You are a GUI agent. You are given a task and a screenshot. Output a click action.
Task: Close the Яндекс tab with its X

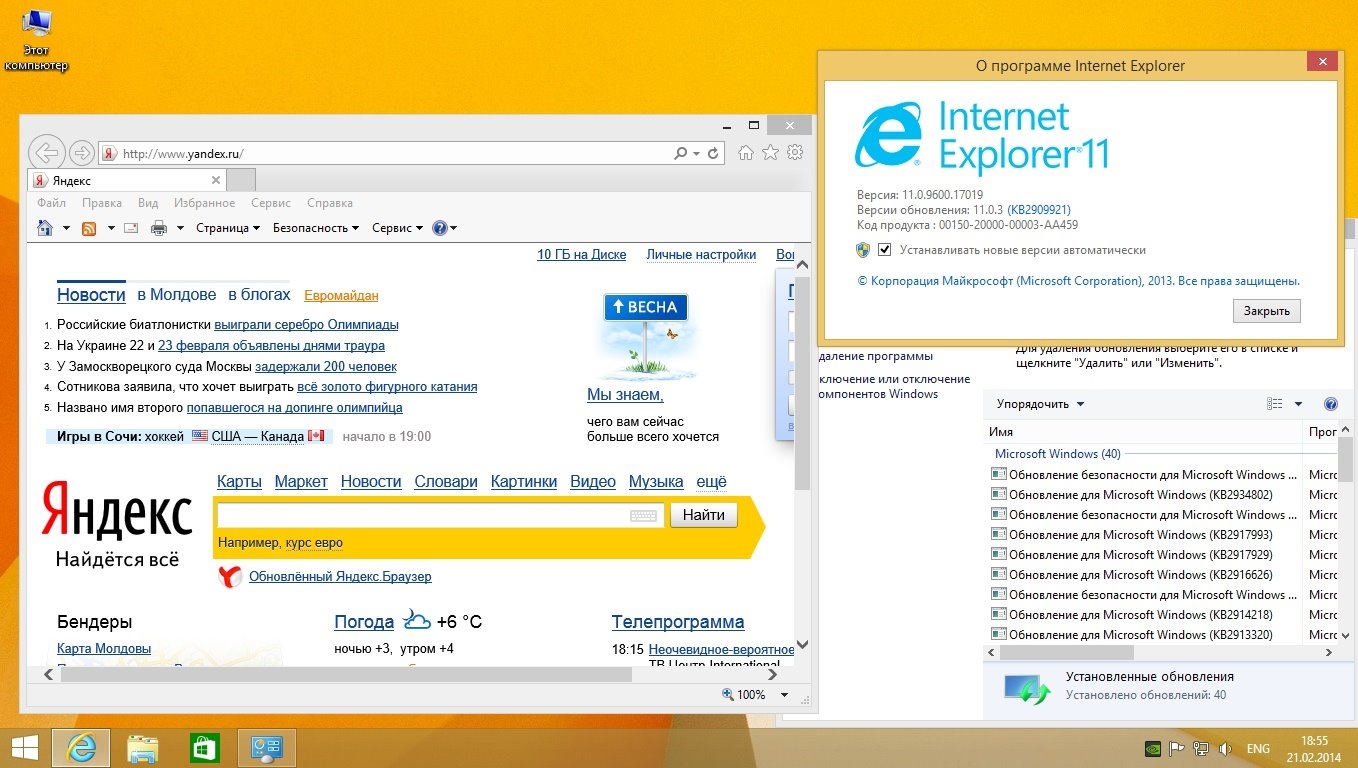point(215,180)
